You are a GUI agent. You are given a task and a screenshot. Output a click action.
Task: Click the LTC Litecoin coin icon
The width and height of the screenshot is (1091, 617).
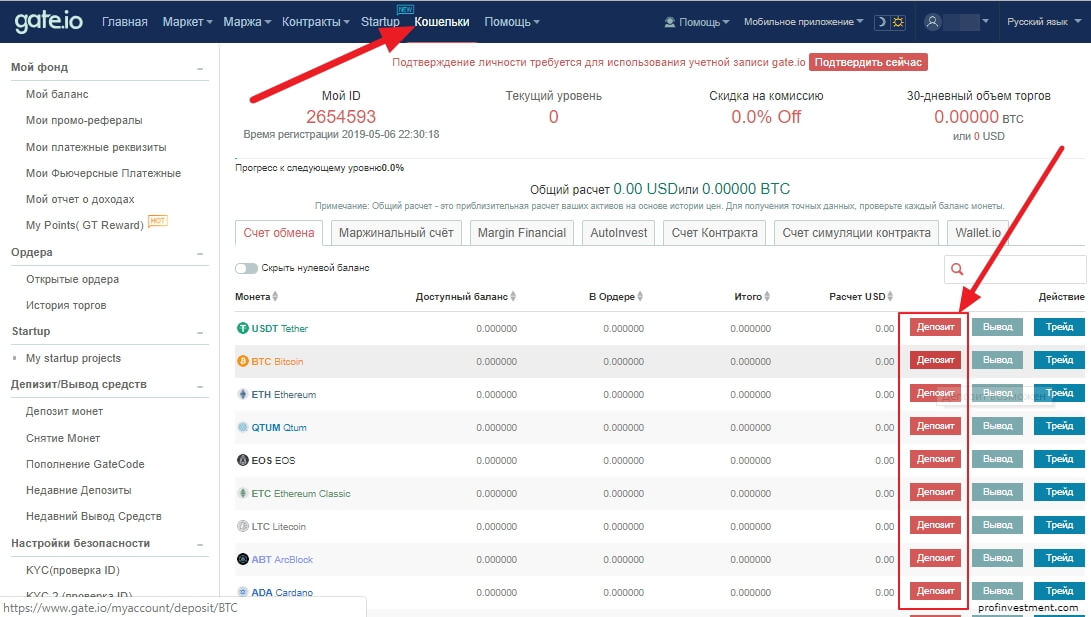(243, 526)
